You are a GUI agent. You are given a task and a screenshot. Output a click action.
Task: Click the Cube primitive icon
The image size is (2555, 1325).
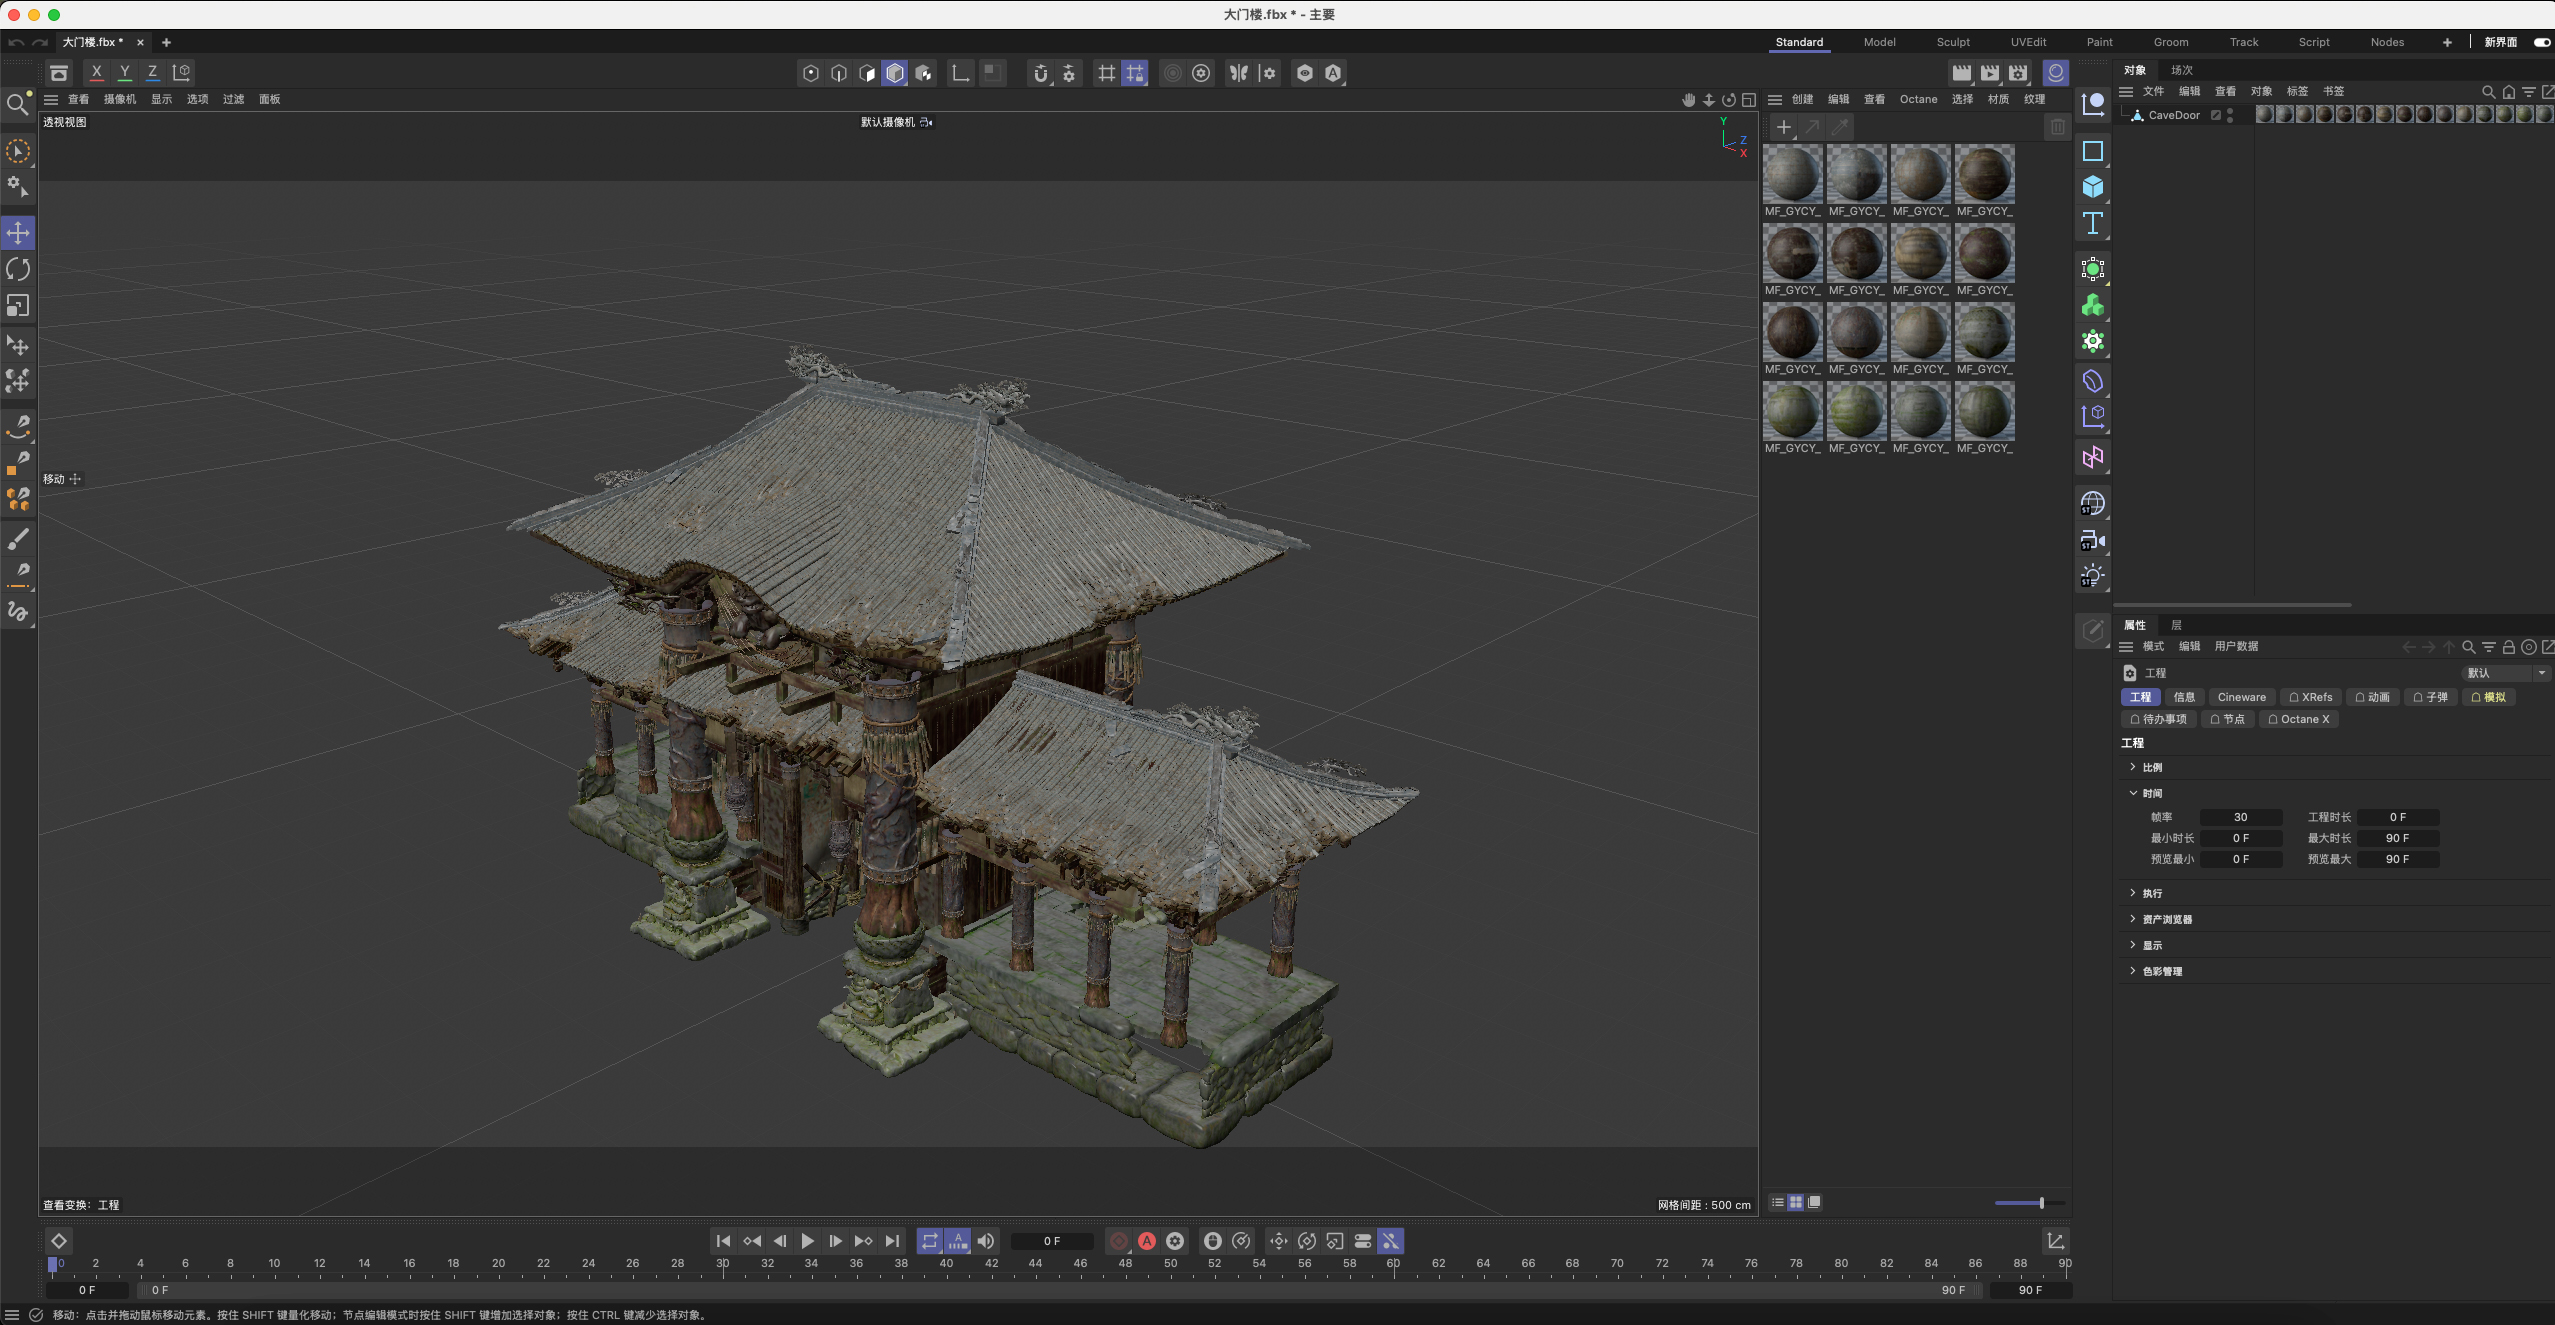(x=2093, y=187)
